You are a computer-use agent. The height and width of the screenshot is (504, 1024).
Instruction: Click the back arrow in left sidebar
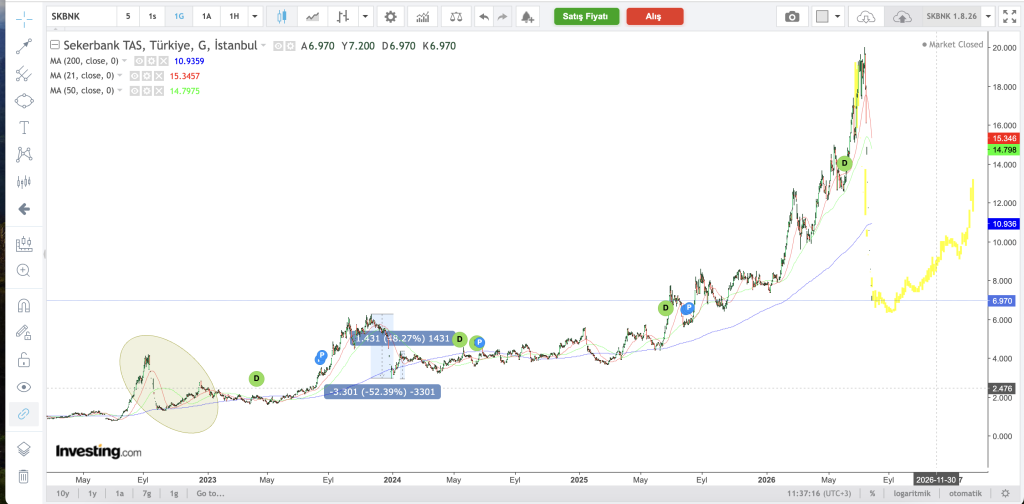coord(24,209)
